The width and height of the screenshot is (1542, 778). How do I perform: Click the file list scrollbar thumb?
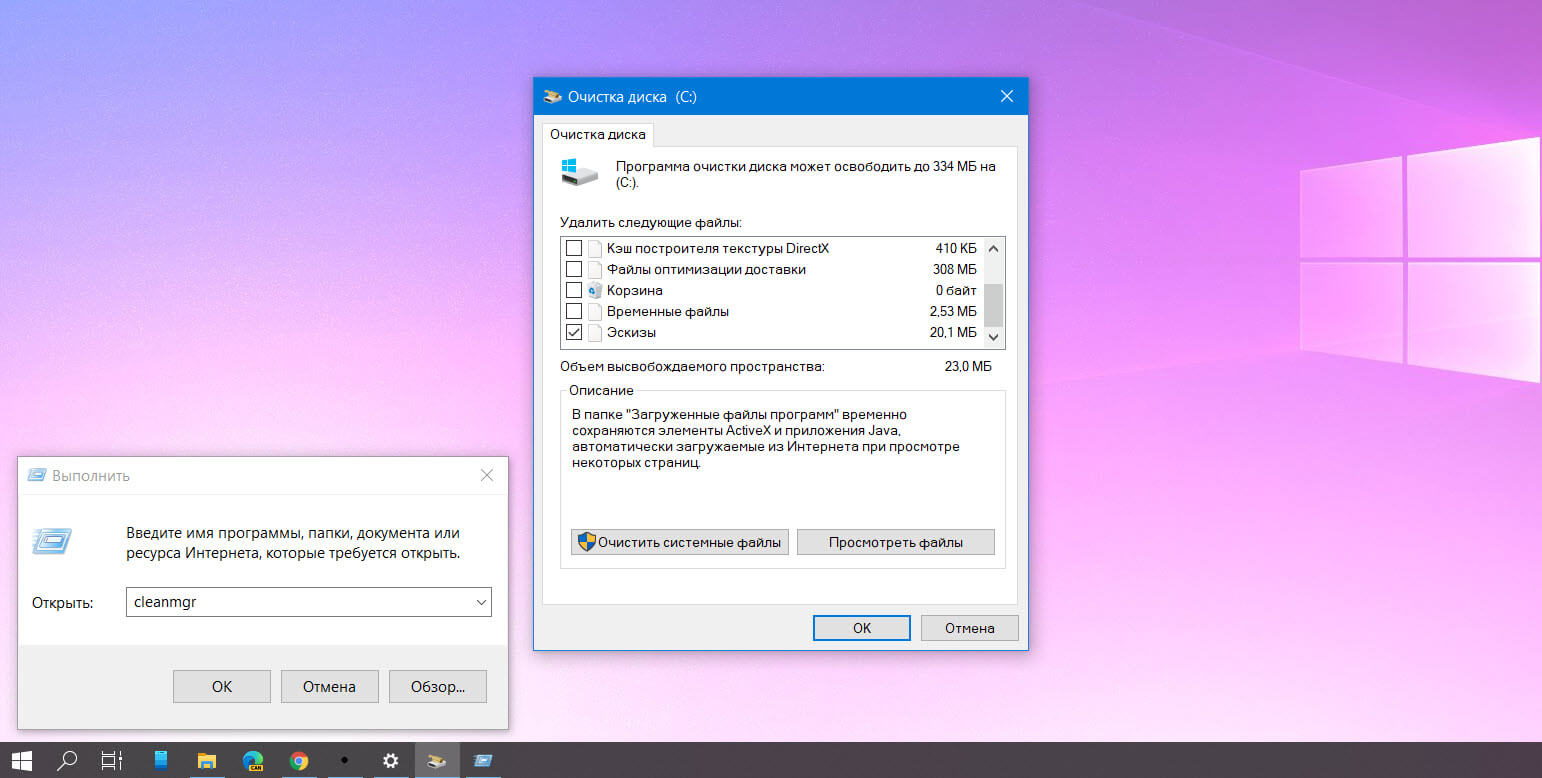(994, 305)
